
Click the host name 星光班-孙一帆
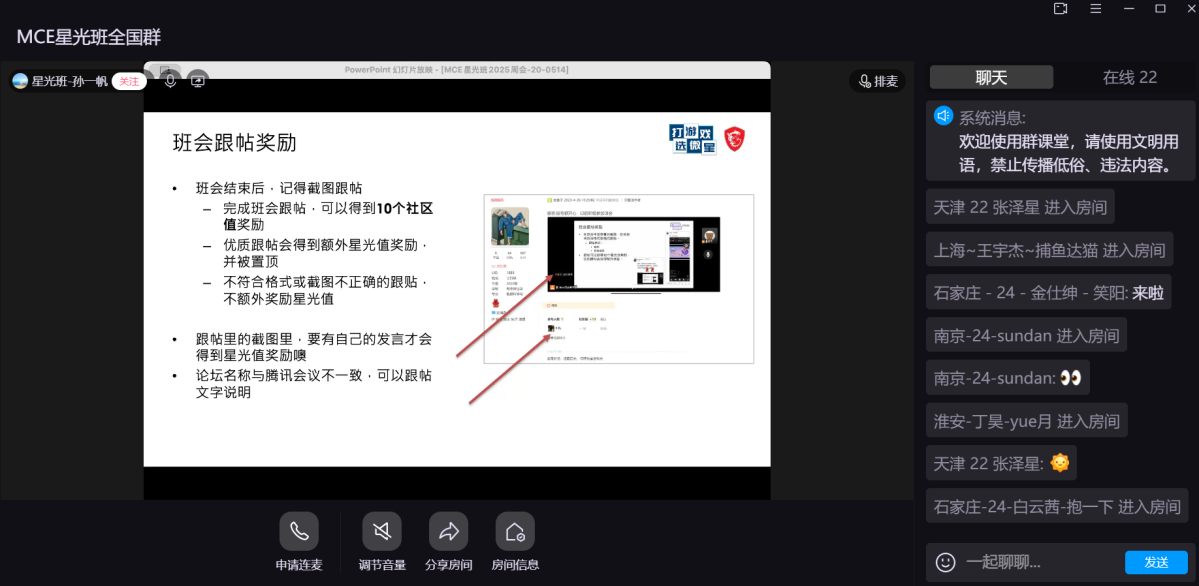tap(70, 81)
